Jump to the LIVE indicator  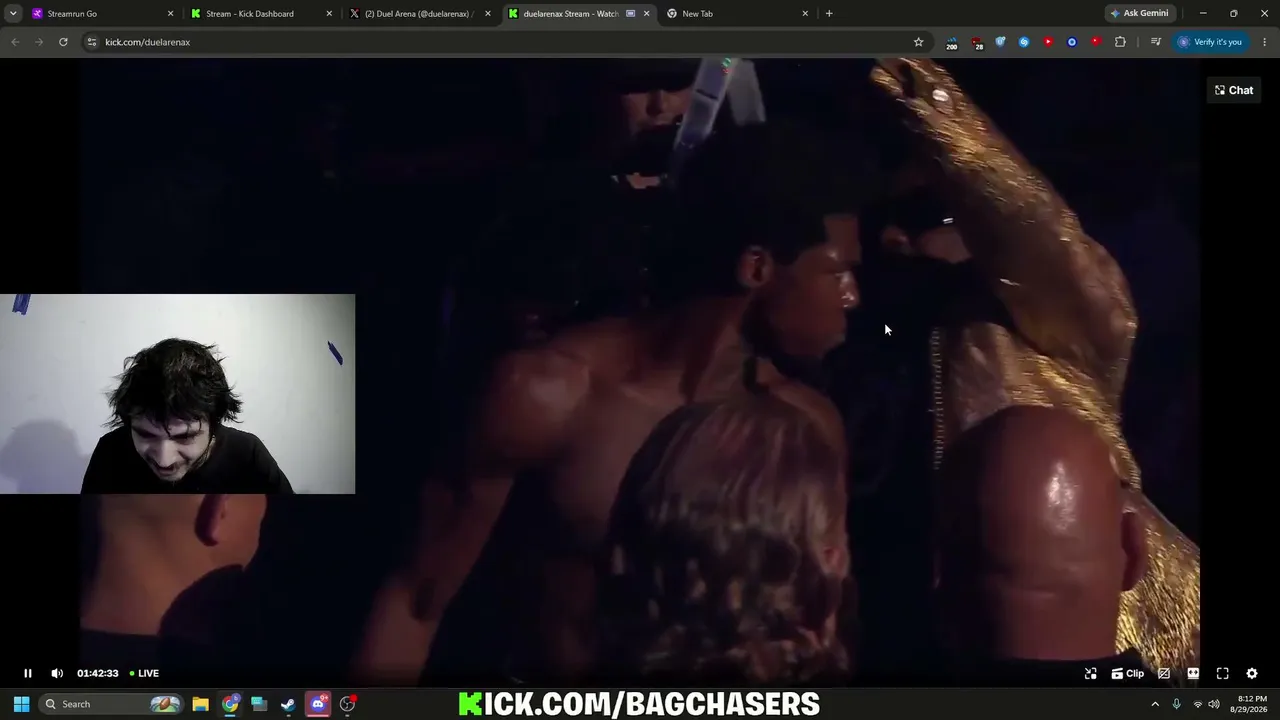click(144, 673)
